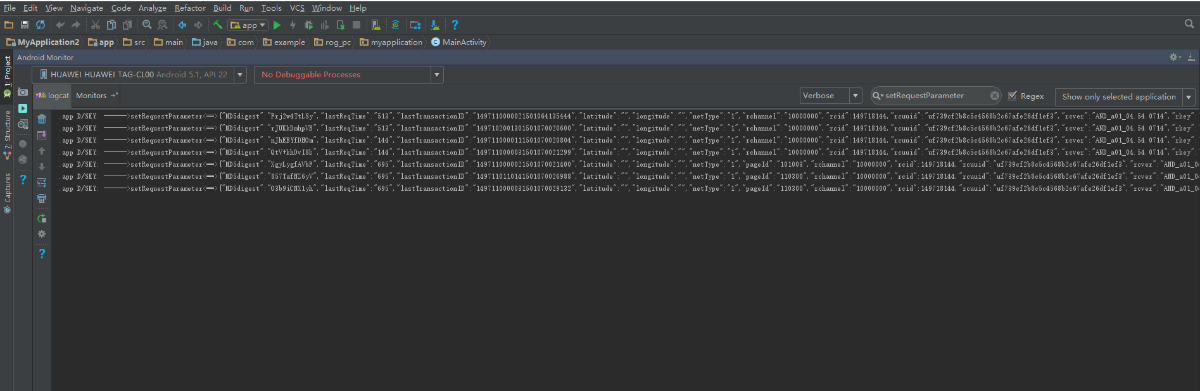Select the Monitors tab
The width and height of the screenshot is (1200, 391).
97,95
